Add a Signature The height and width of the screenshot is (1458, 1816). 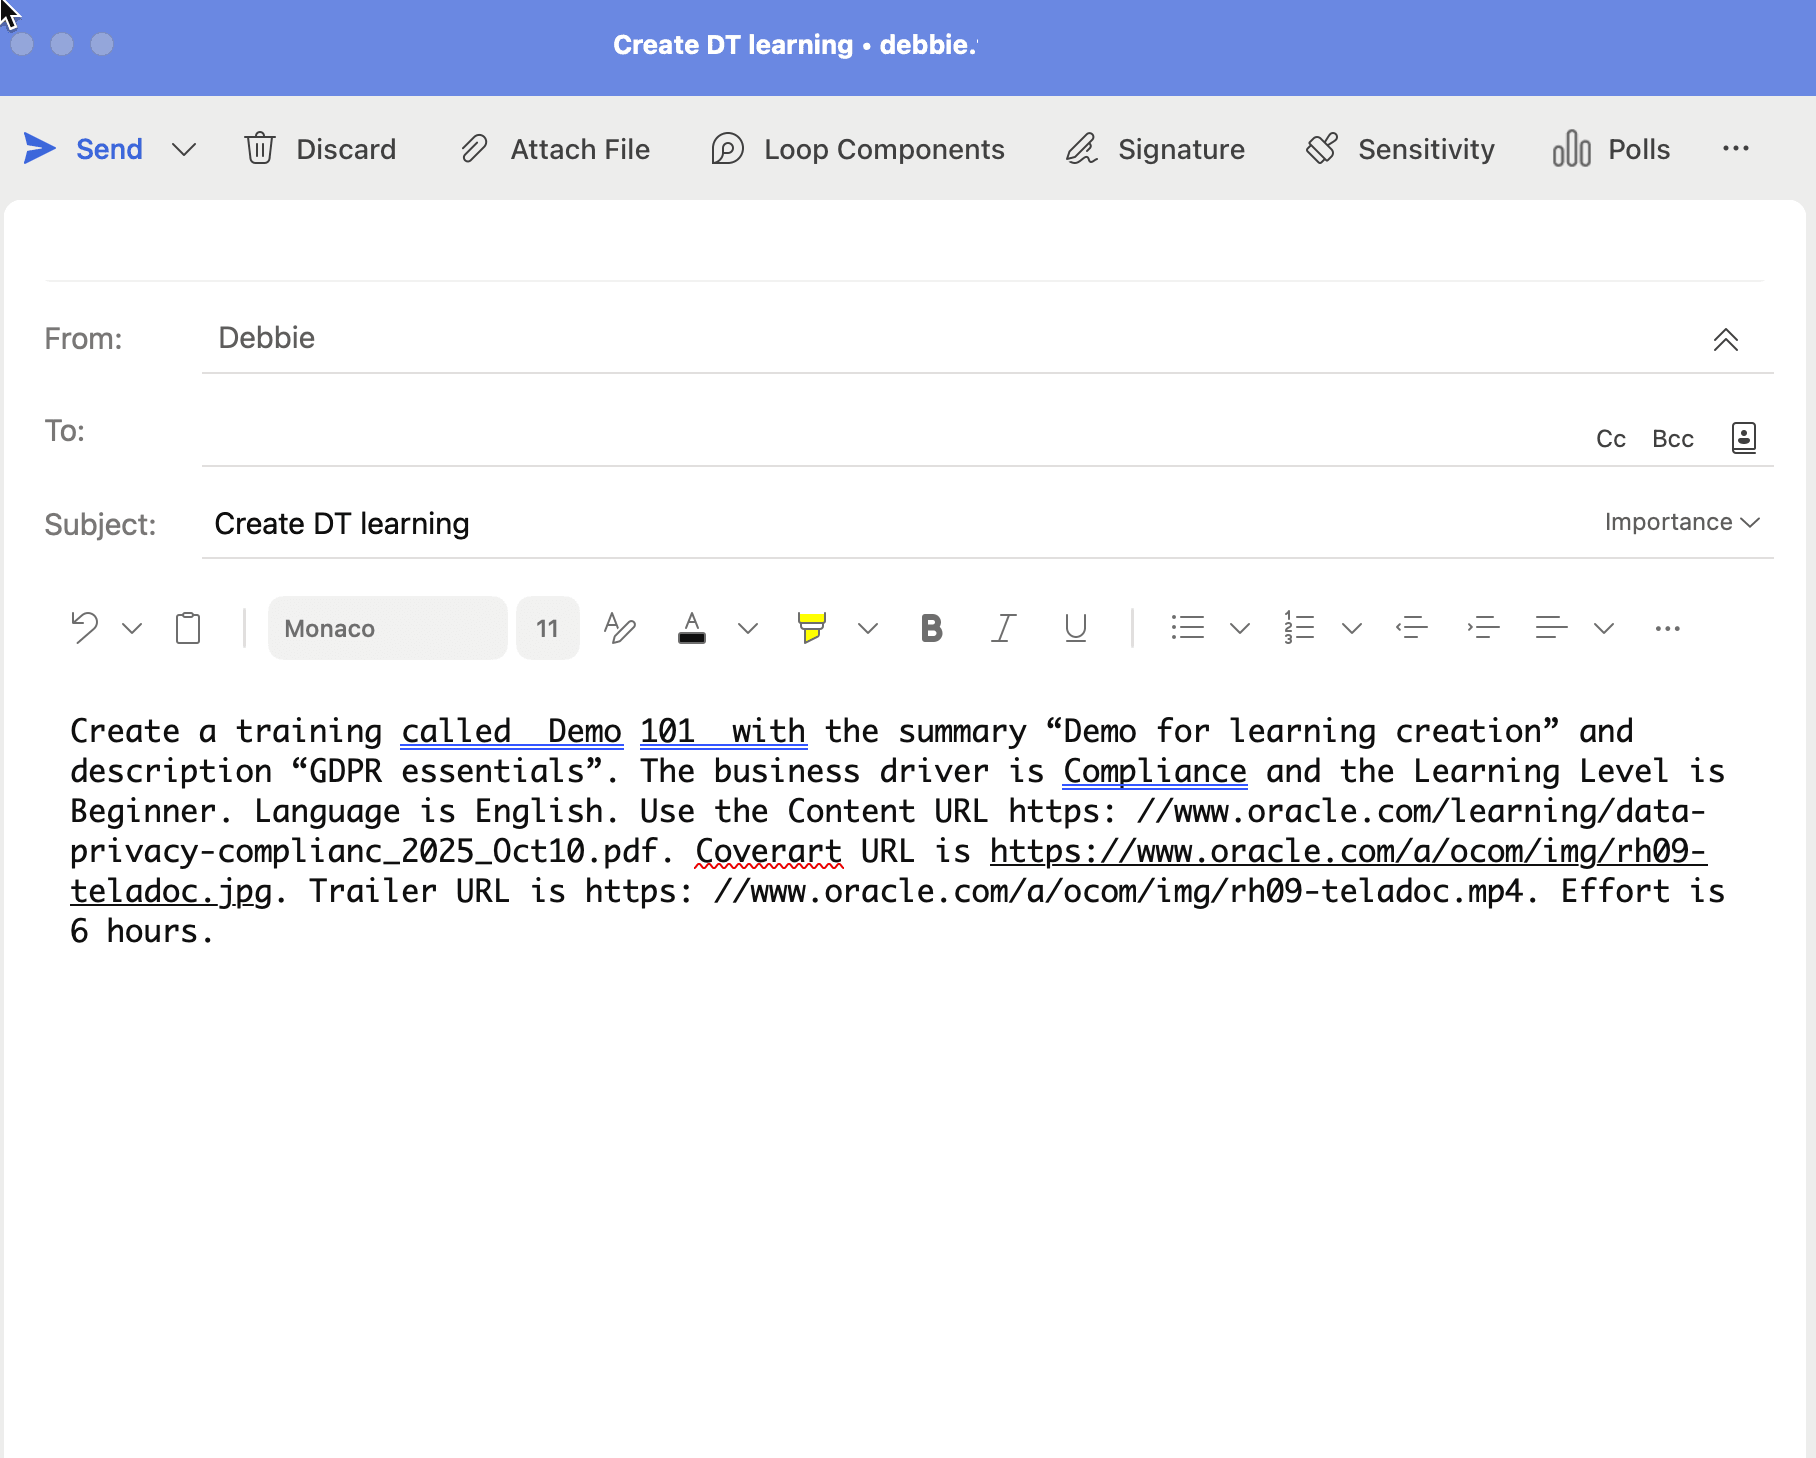(1154, 149)
